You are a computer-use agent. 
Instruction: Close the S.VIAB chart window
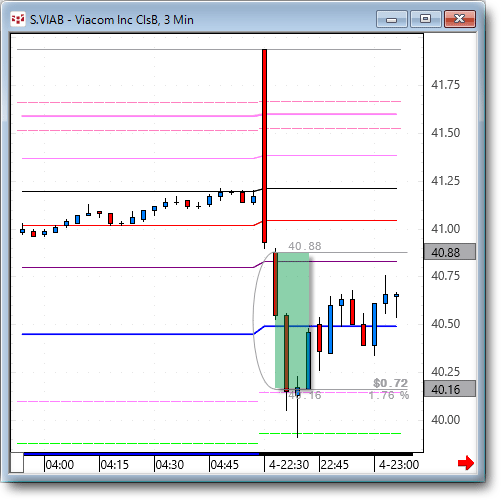[460, 19]
